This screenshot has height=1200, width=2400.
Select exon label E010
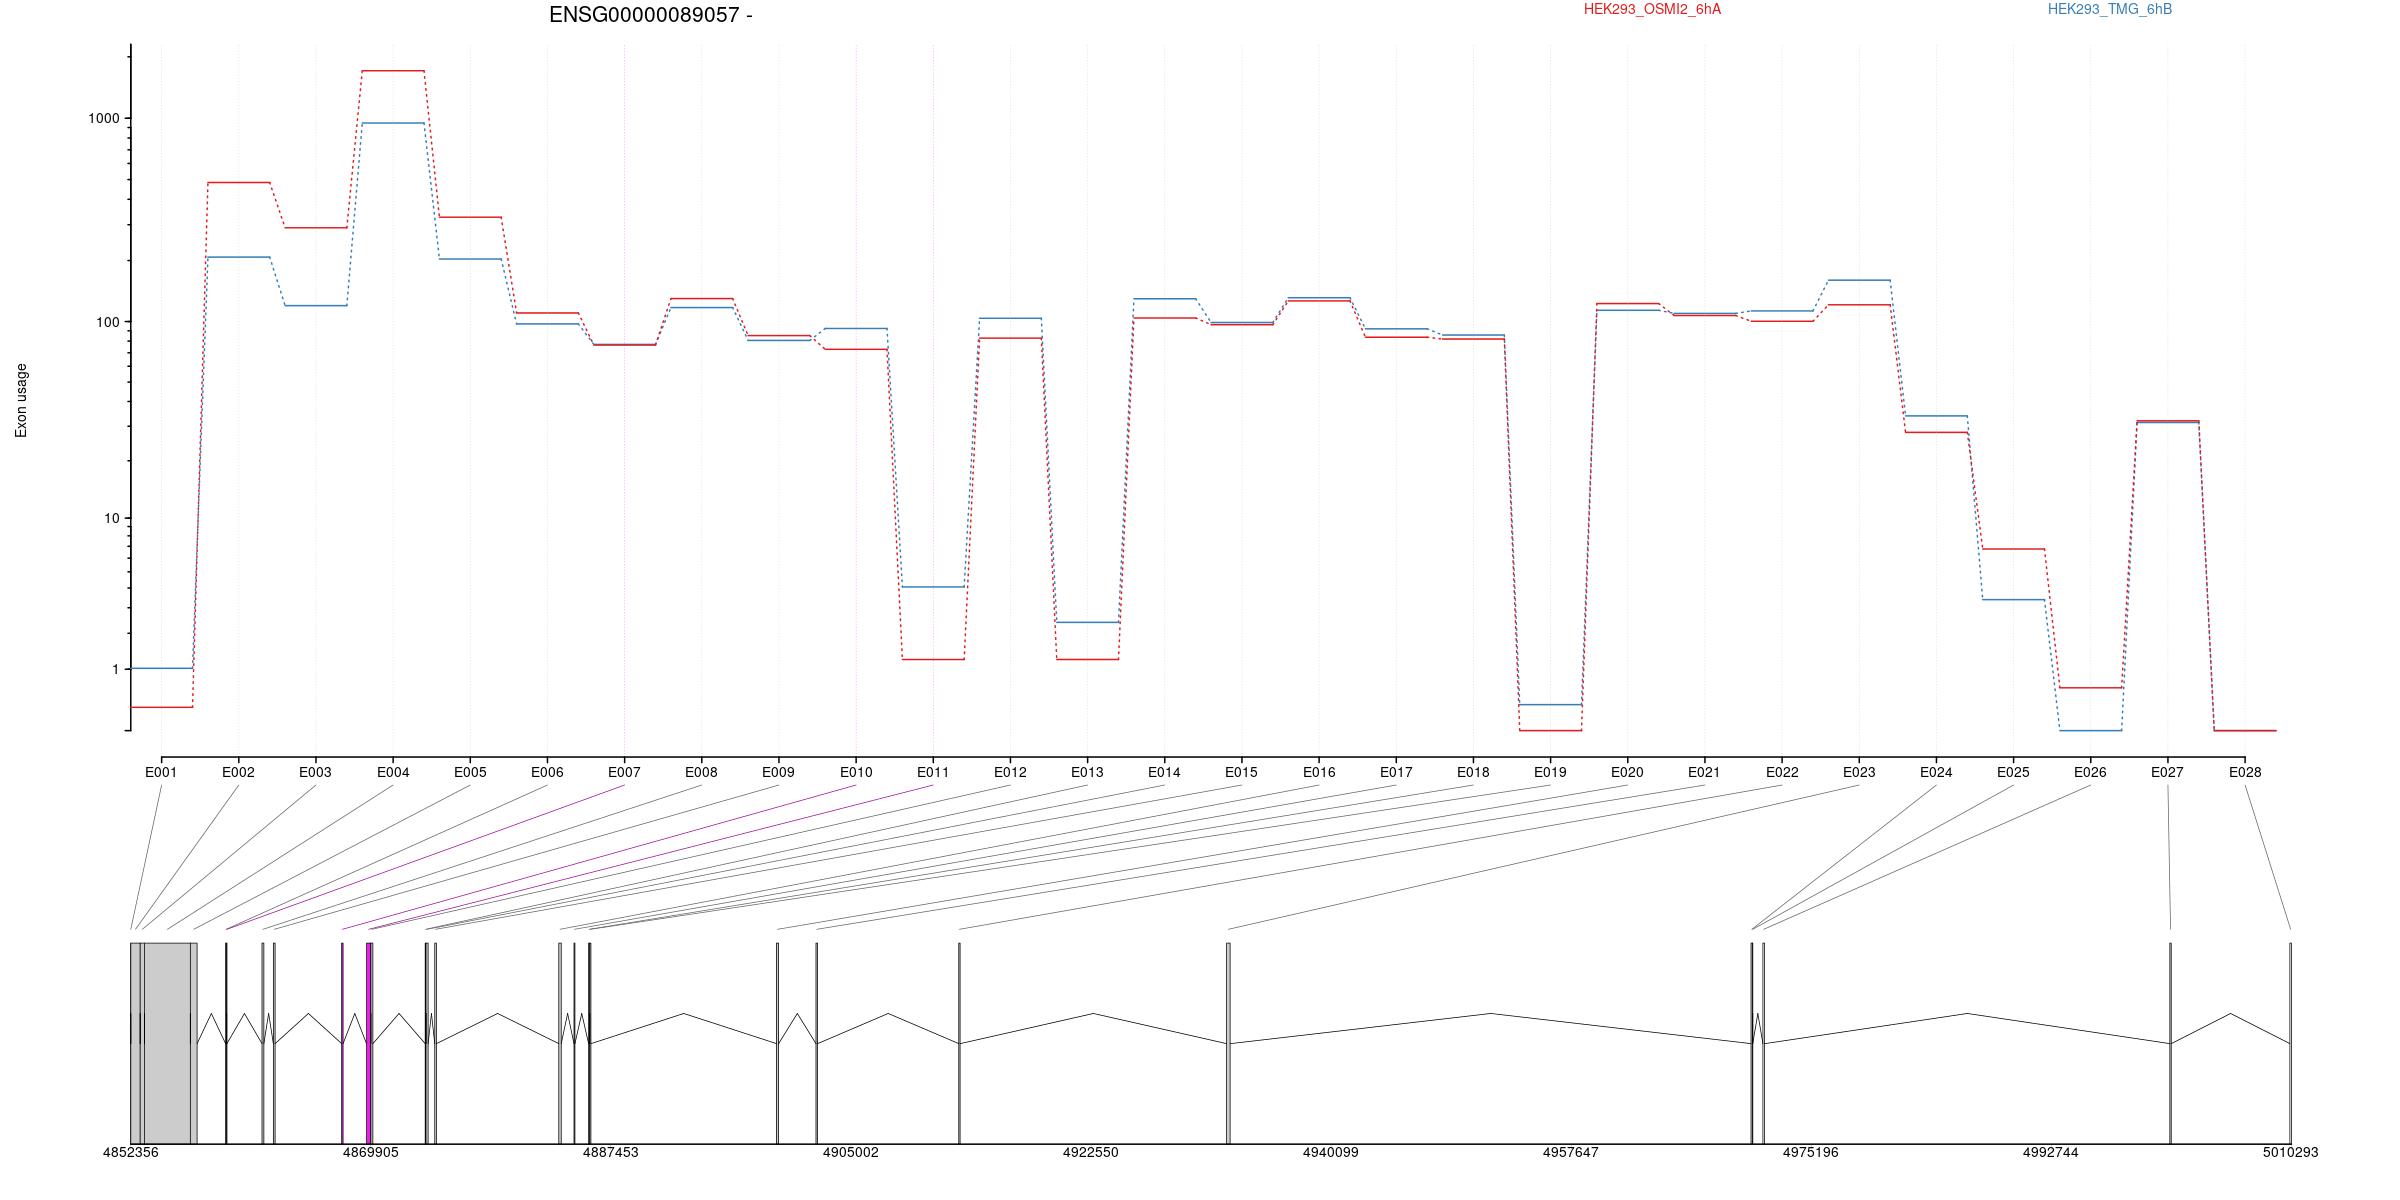coord(856,772)
